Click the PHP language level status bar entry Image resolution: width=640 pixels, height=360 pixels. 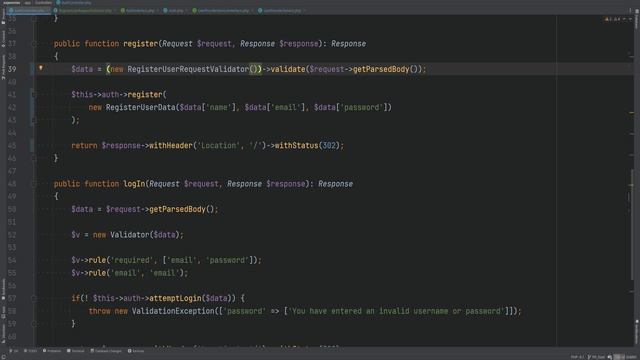pos(577,357)
